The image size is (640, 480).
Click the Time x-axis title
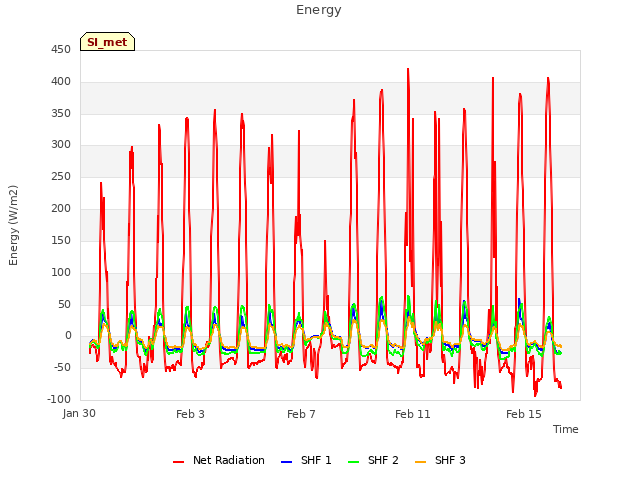pos(566,429)
